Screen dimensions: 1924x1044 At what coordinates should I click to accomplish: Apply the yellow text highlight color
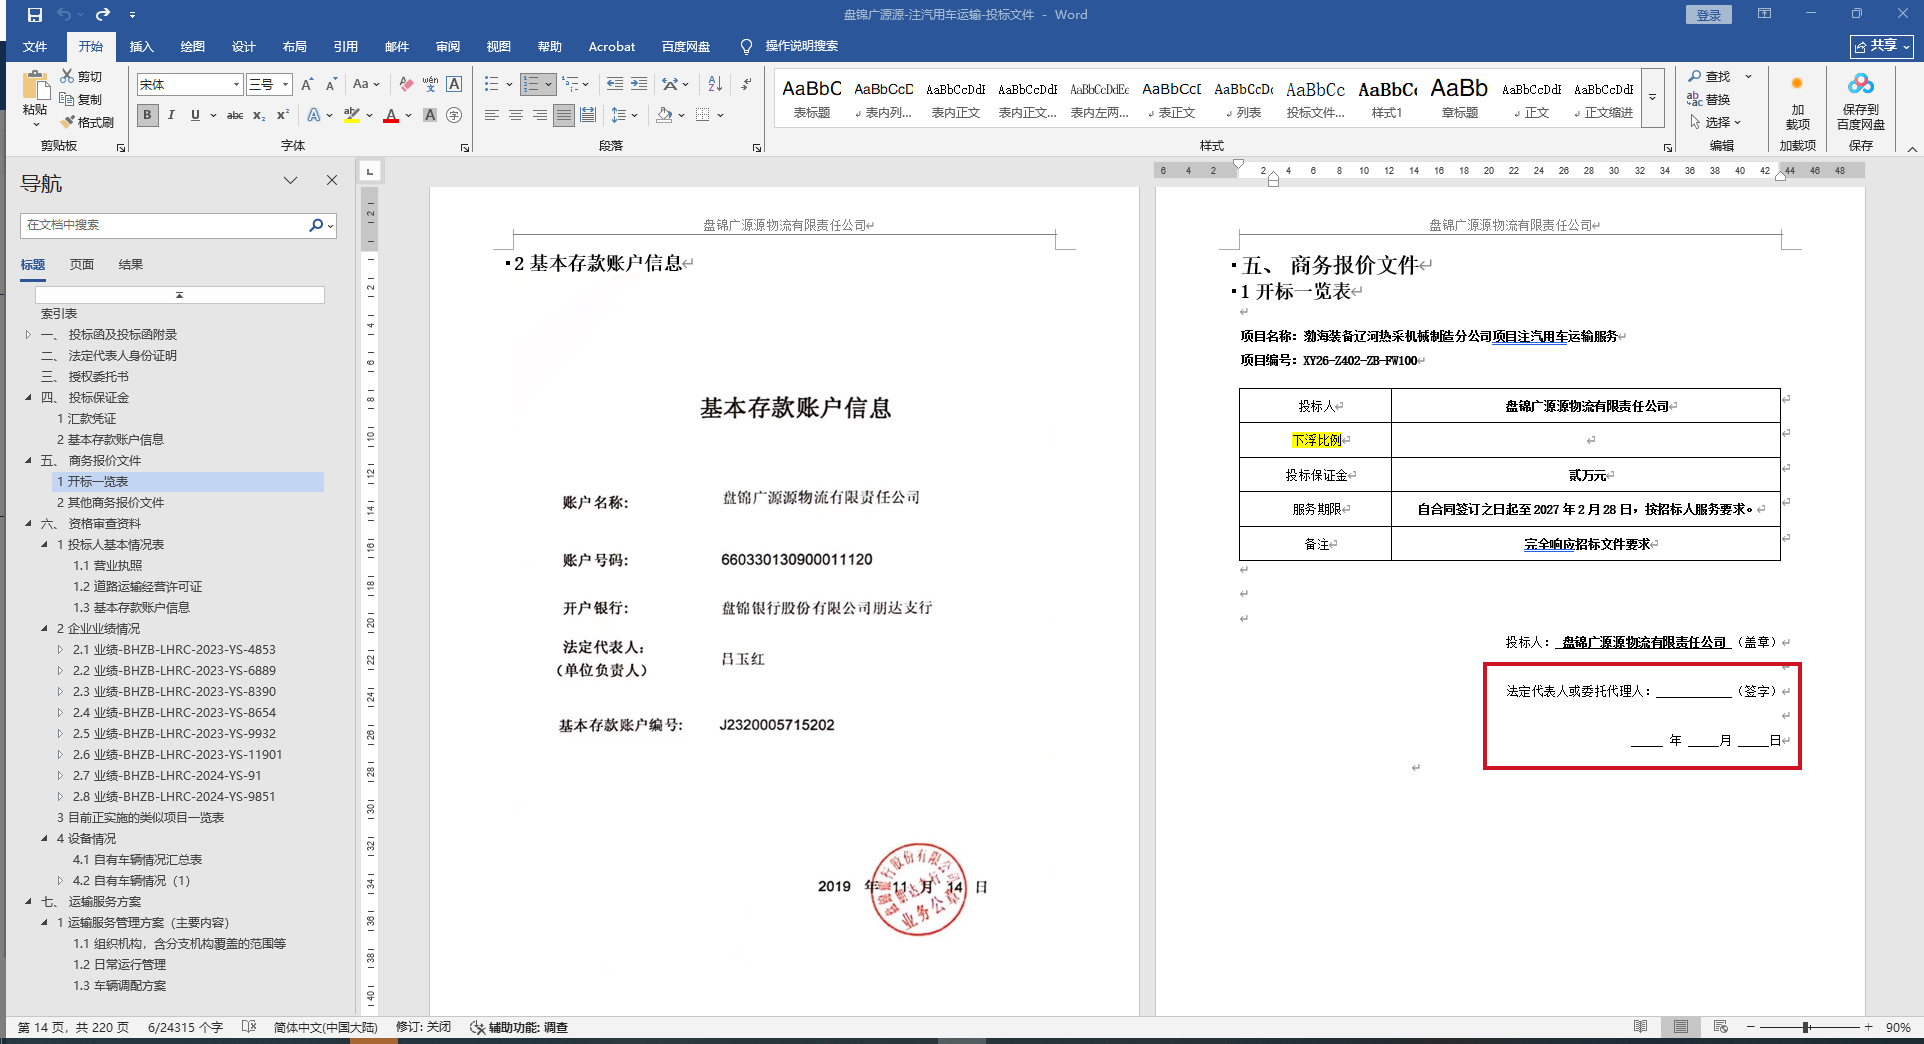click(x=351, y=115)
